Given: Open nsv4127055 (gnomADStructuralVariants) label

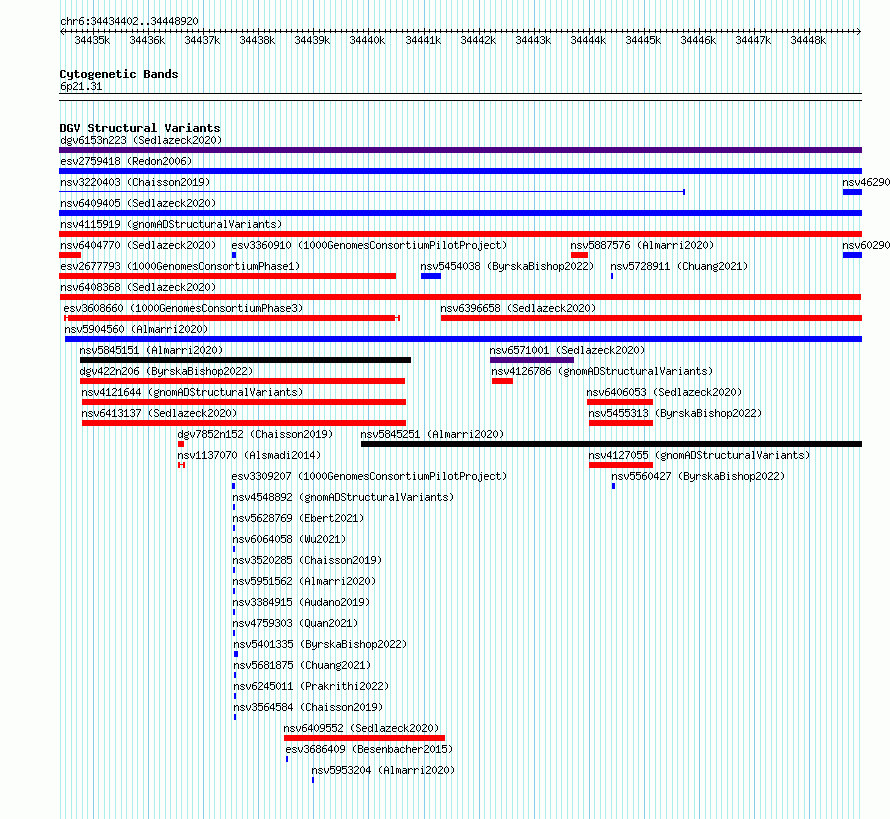Looking at the screenshot, I should coord(699,455).
